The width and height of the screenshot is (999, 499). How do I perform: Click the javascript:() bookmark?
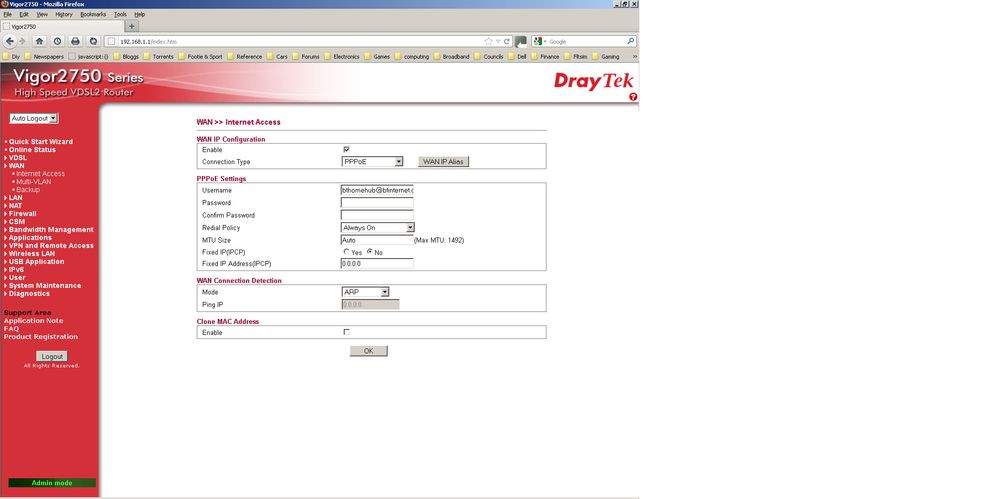88,56
